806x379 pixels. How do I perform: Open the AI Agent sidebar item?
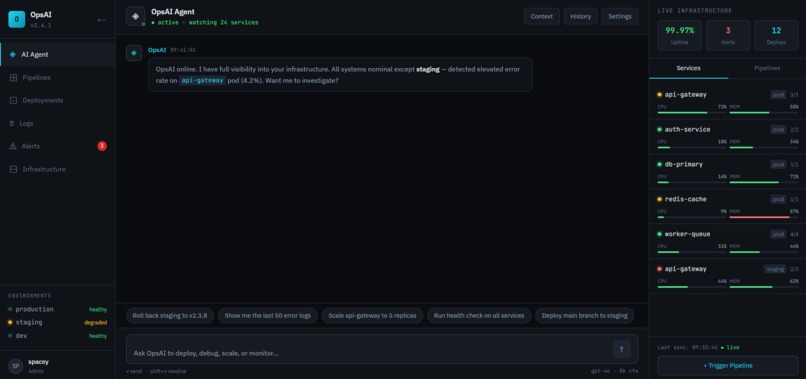(58, 55)
